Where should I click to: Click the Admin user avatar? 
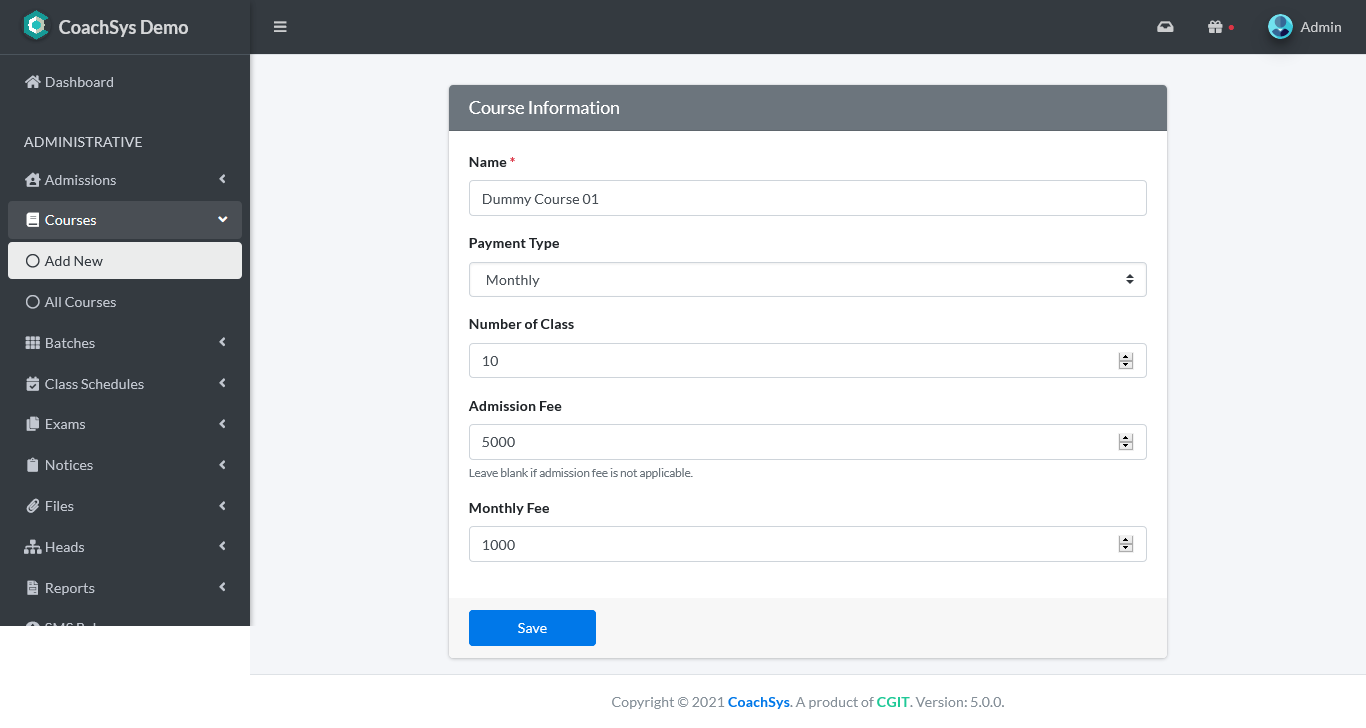pos(1280,27)
